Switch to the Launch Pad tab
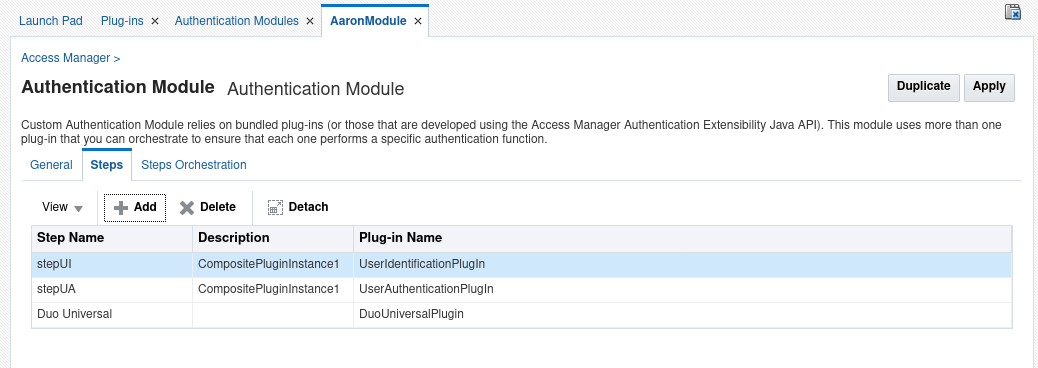This screenshot has height=368, width=1038. 51,21
